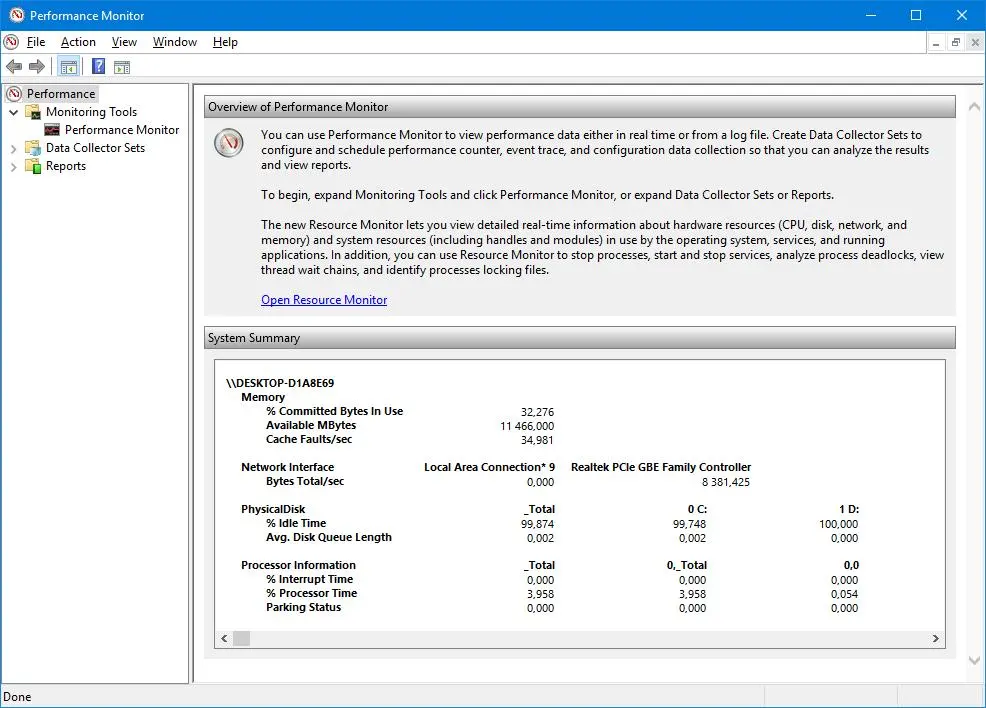Viewport: 986px width, 708px height.
Task: Open the File menu
Action: tap(36, 42)
